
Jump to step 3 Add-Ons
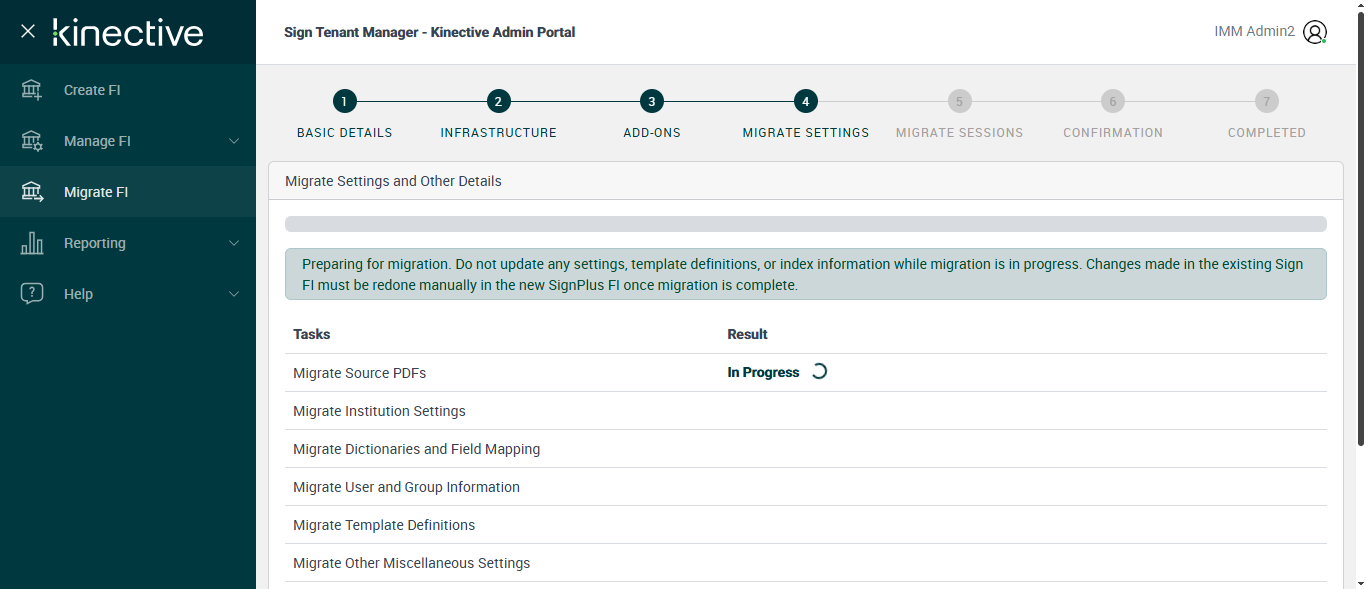(x=651, y=101)
